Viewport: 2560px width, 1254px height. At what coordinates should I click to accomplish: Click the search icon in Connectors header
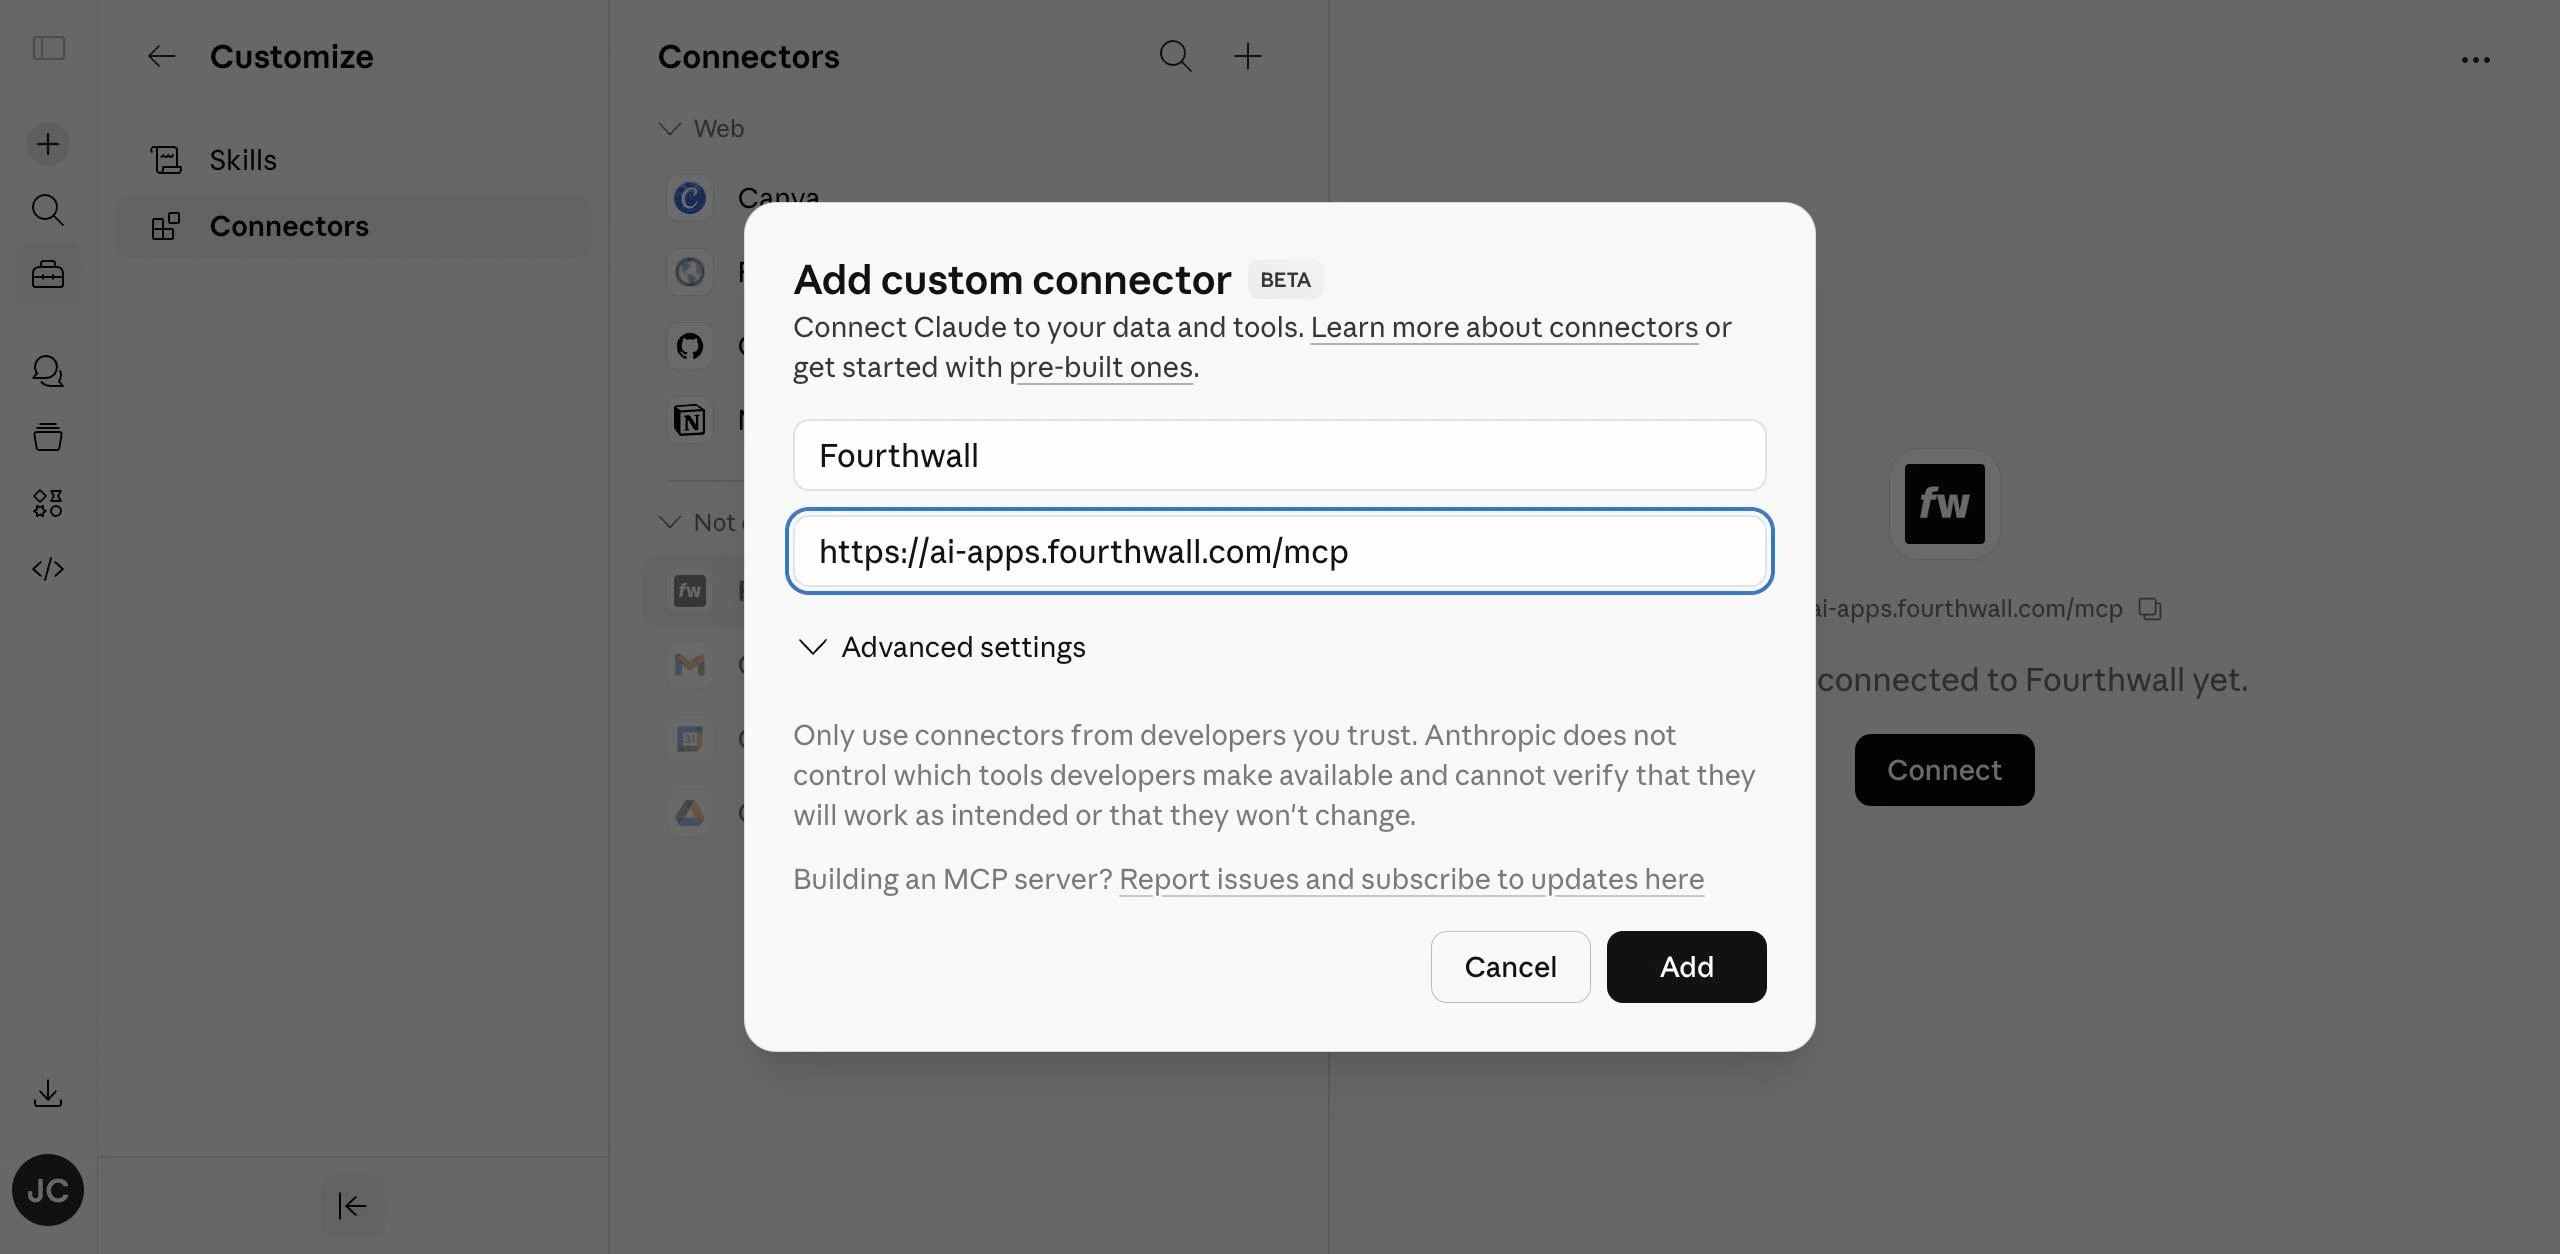[1175, 56]
